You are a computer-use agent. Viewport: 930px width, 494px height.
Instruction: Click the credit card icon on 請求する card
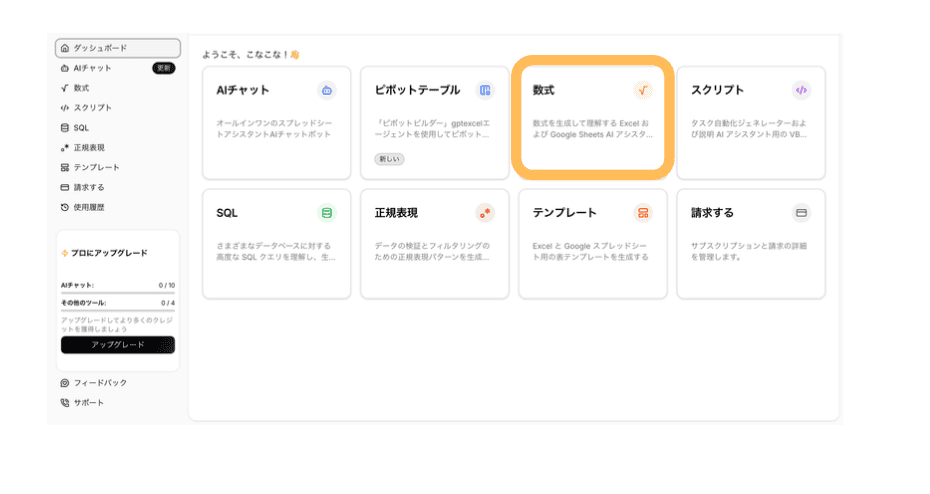point(801,213)
